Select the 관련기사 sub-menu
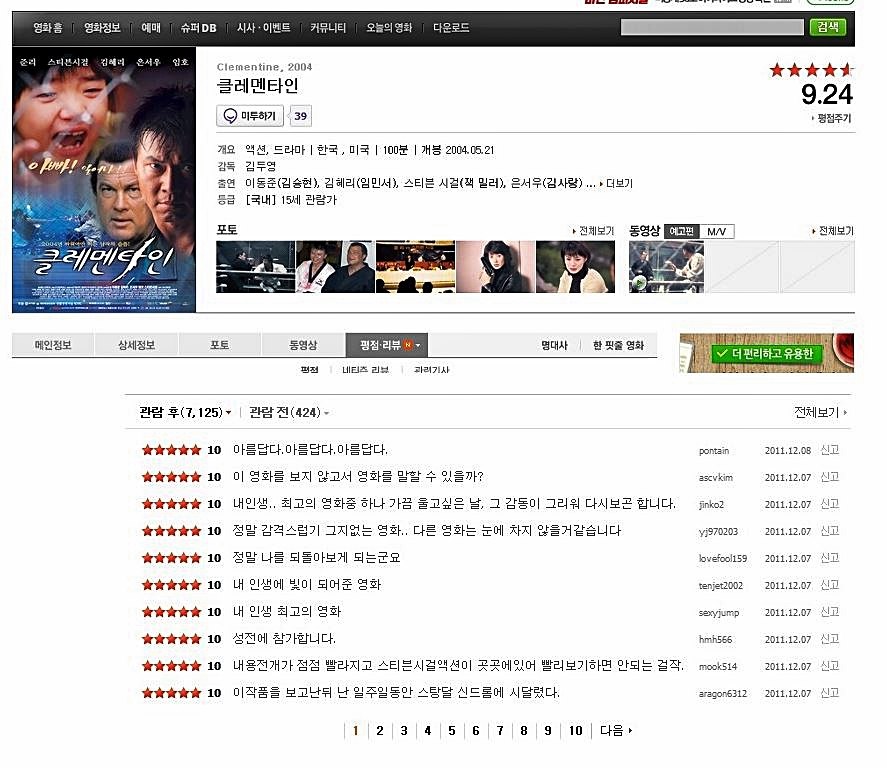 (x=431, y=370)
